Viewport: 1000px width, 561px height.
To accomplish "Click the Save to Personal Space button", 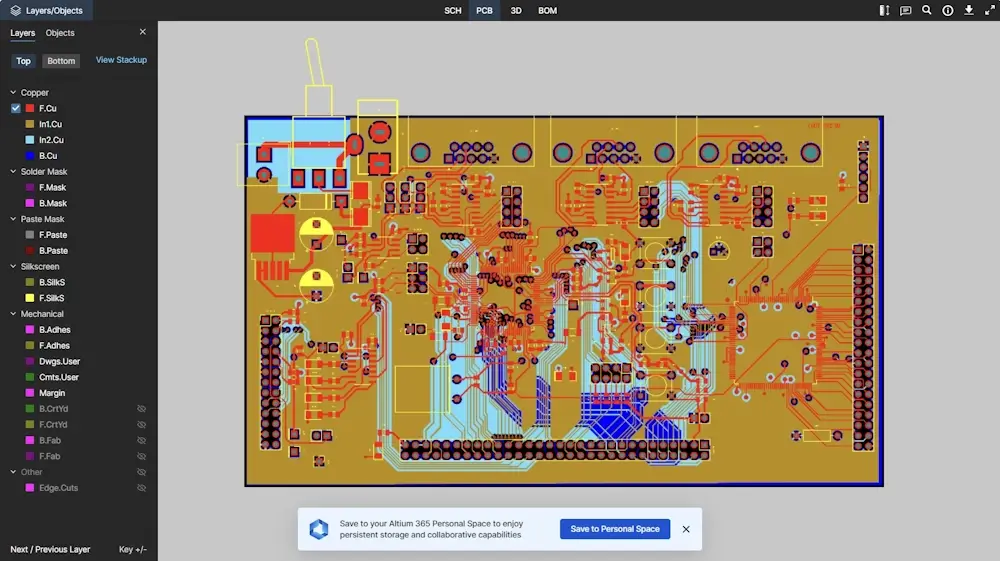I will coord(615,529).
